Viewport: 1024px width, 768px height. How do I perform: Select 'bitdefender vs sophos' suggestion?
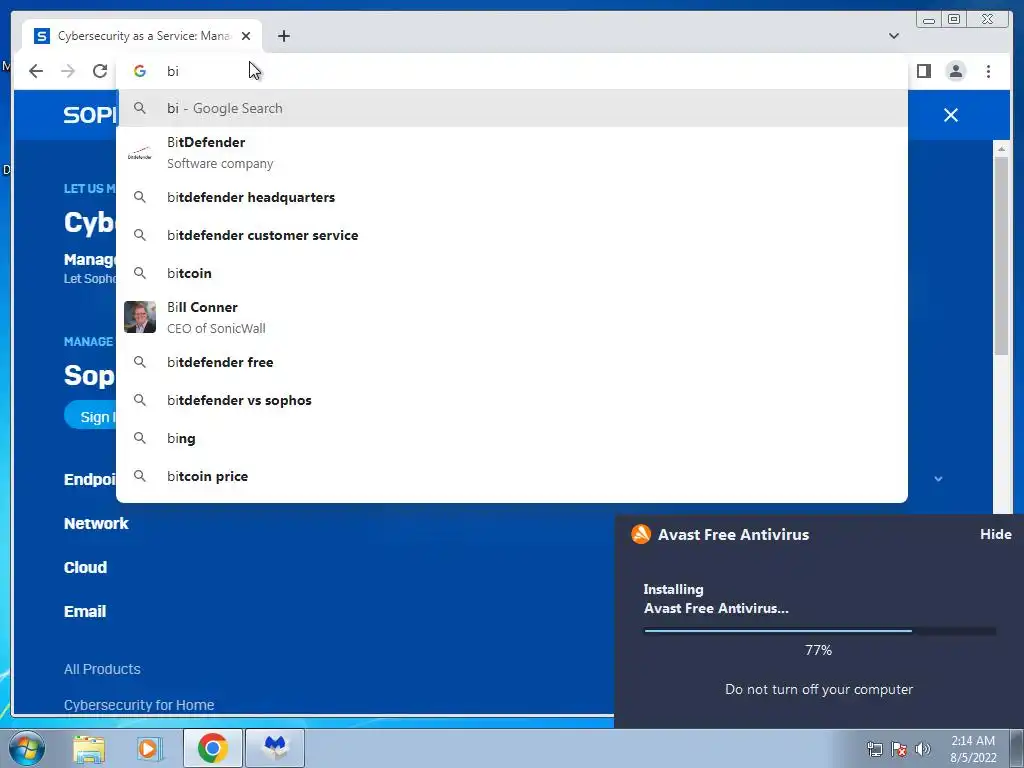tap(512, 400)
